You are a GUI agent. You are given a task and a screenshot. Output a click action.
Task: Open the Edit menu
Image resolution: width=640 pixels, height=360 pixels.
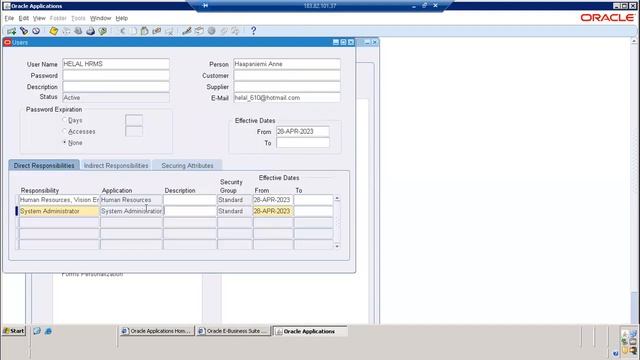tap(24, 18)
